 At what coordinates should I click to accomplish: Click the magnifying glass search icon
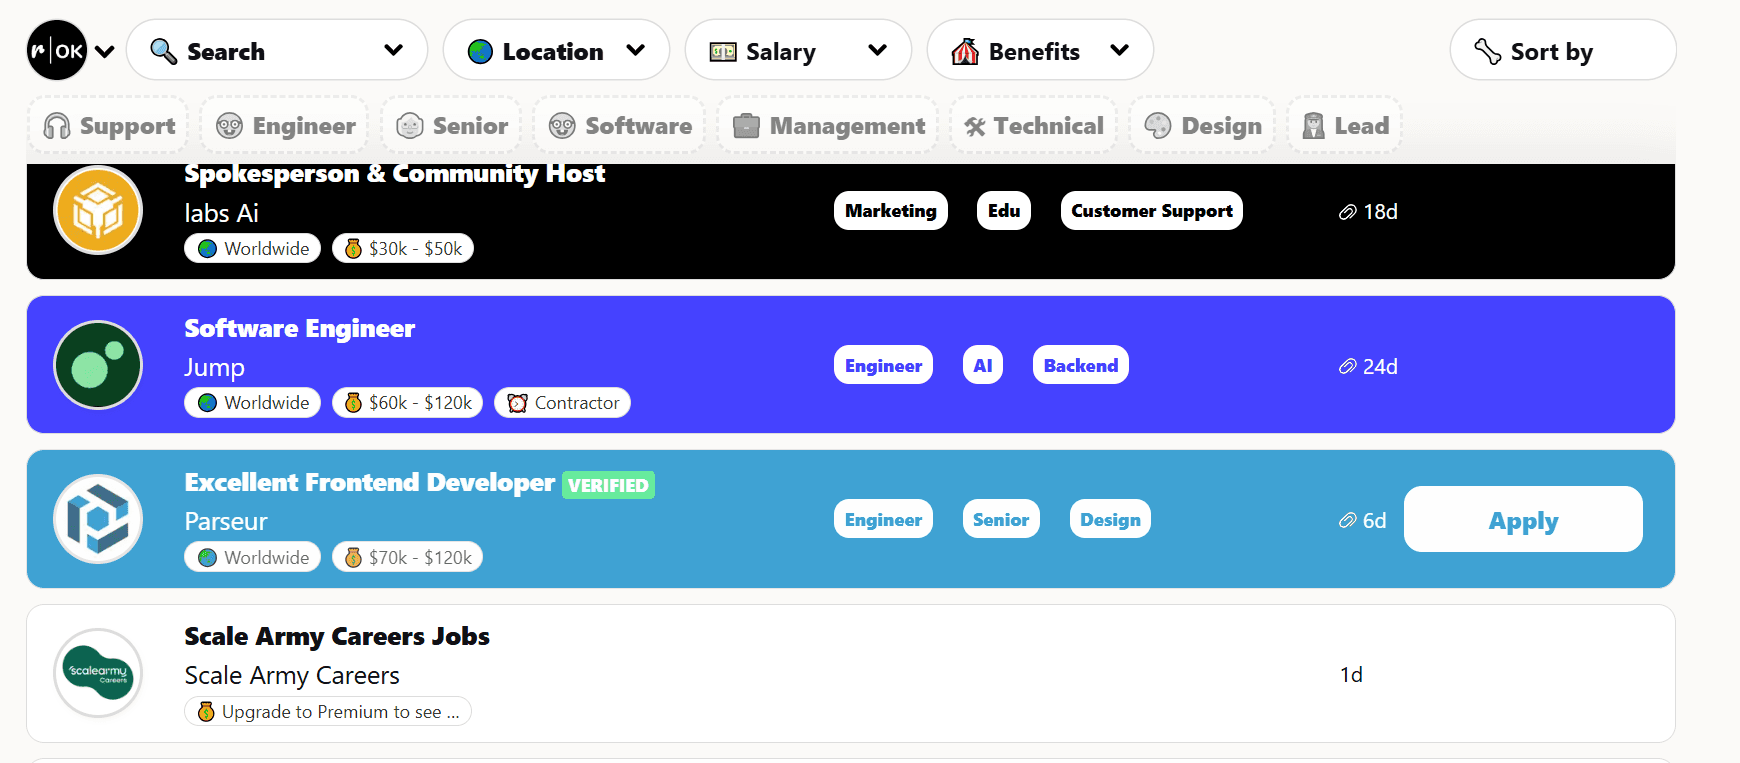(163, 51)
